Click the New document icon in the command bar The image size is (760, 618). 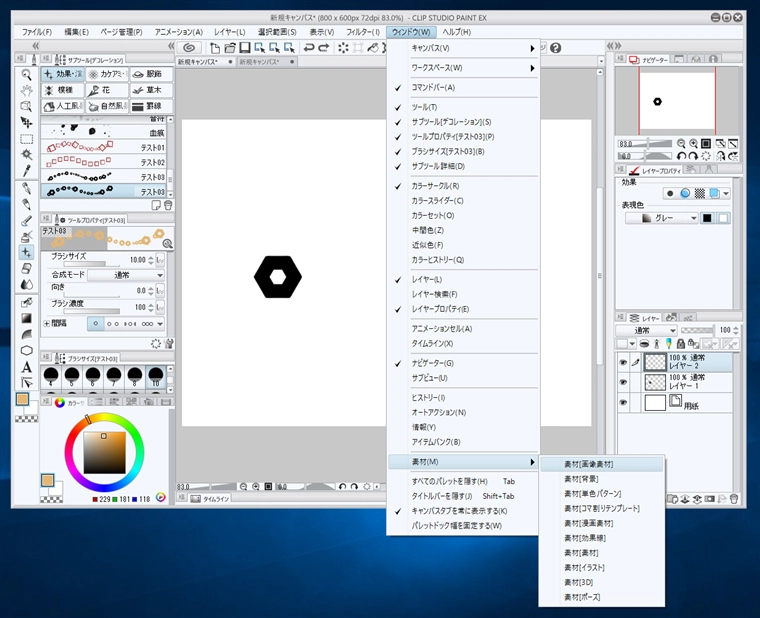[x=215, y=48]
